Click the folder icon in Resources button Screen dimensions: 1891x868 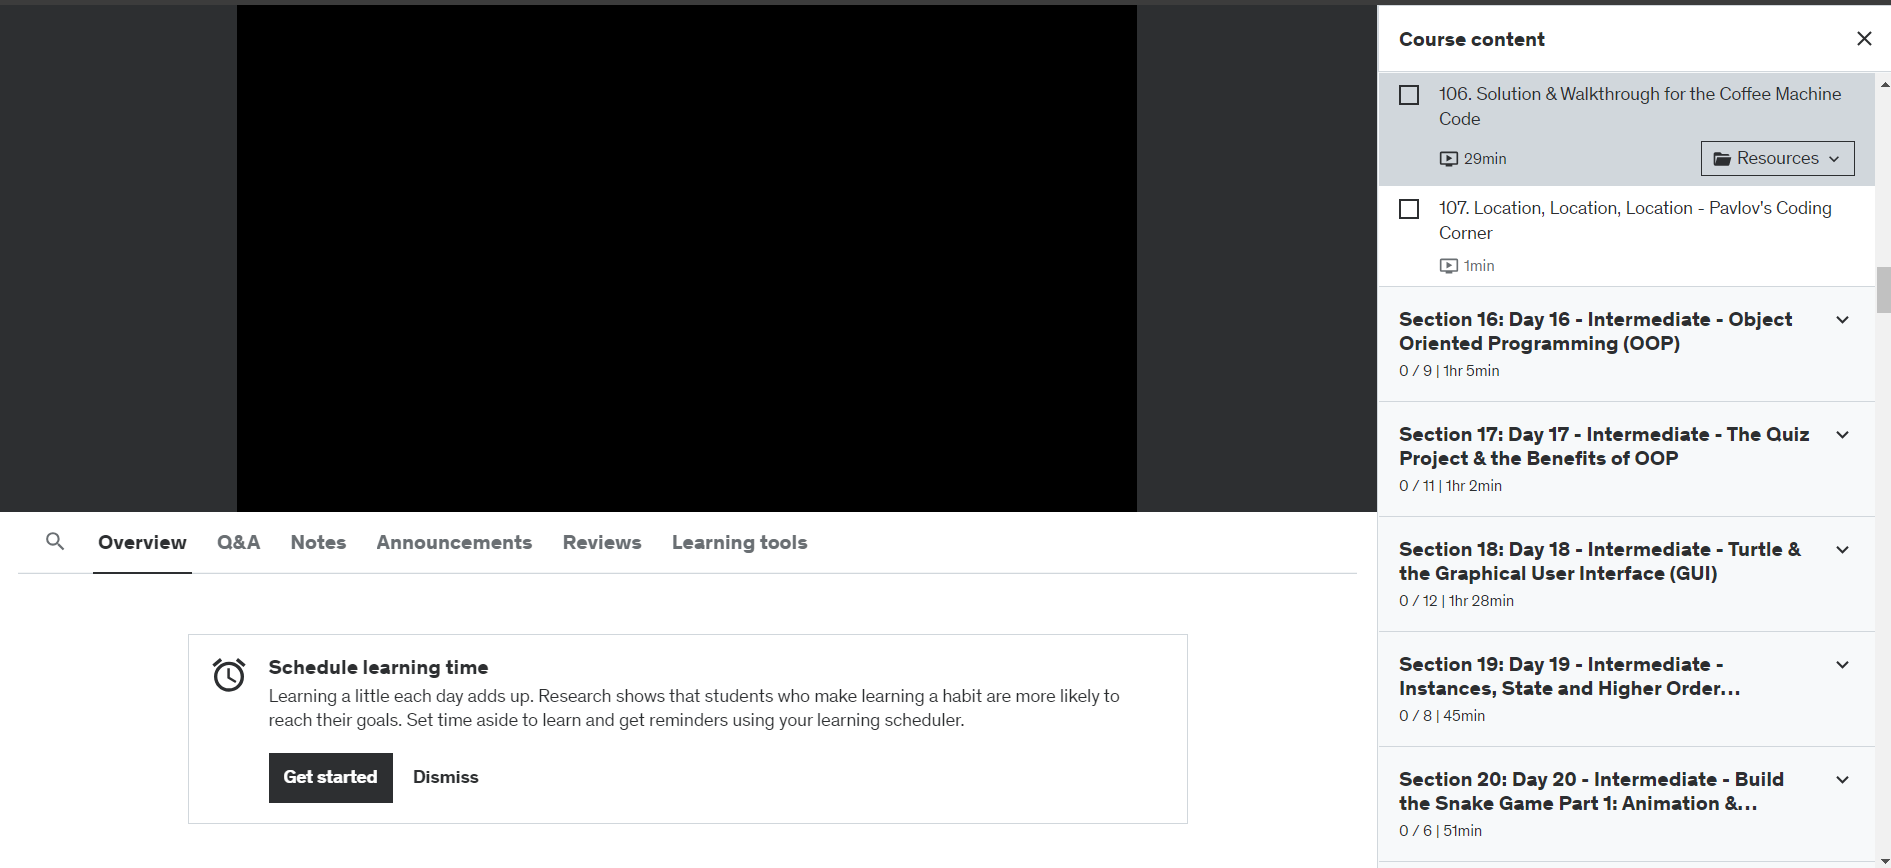(1722, 159)
